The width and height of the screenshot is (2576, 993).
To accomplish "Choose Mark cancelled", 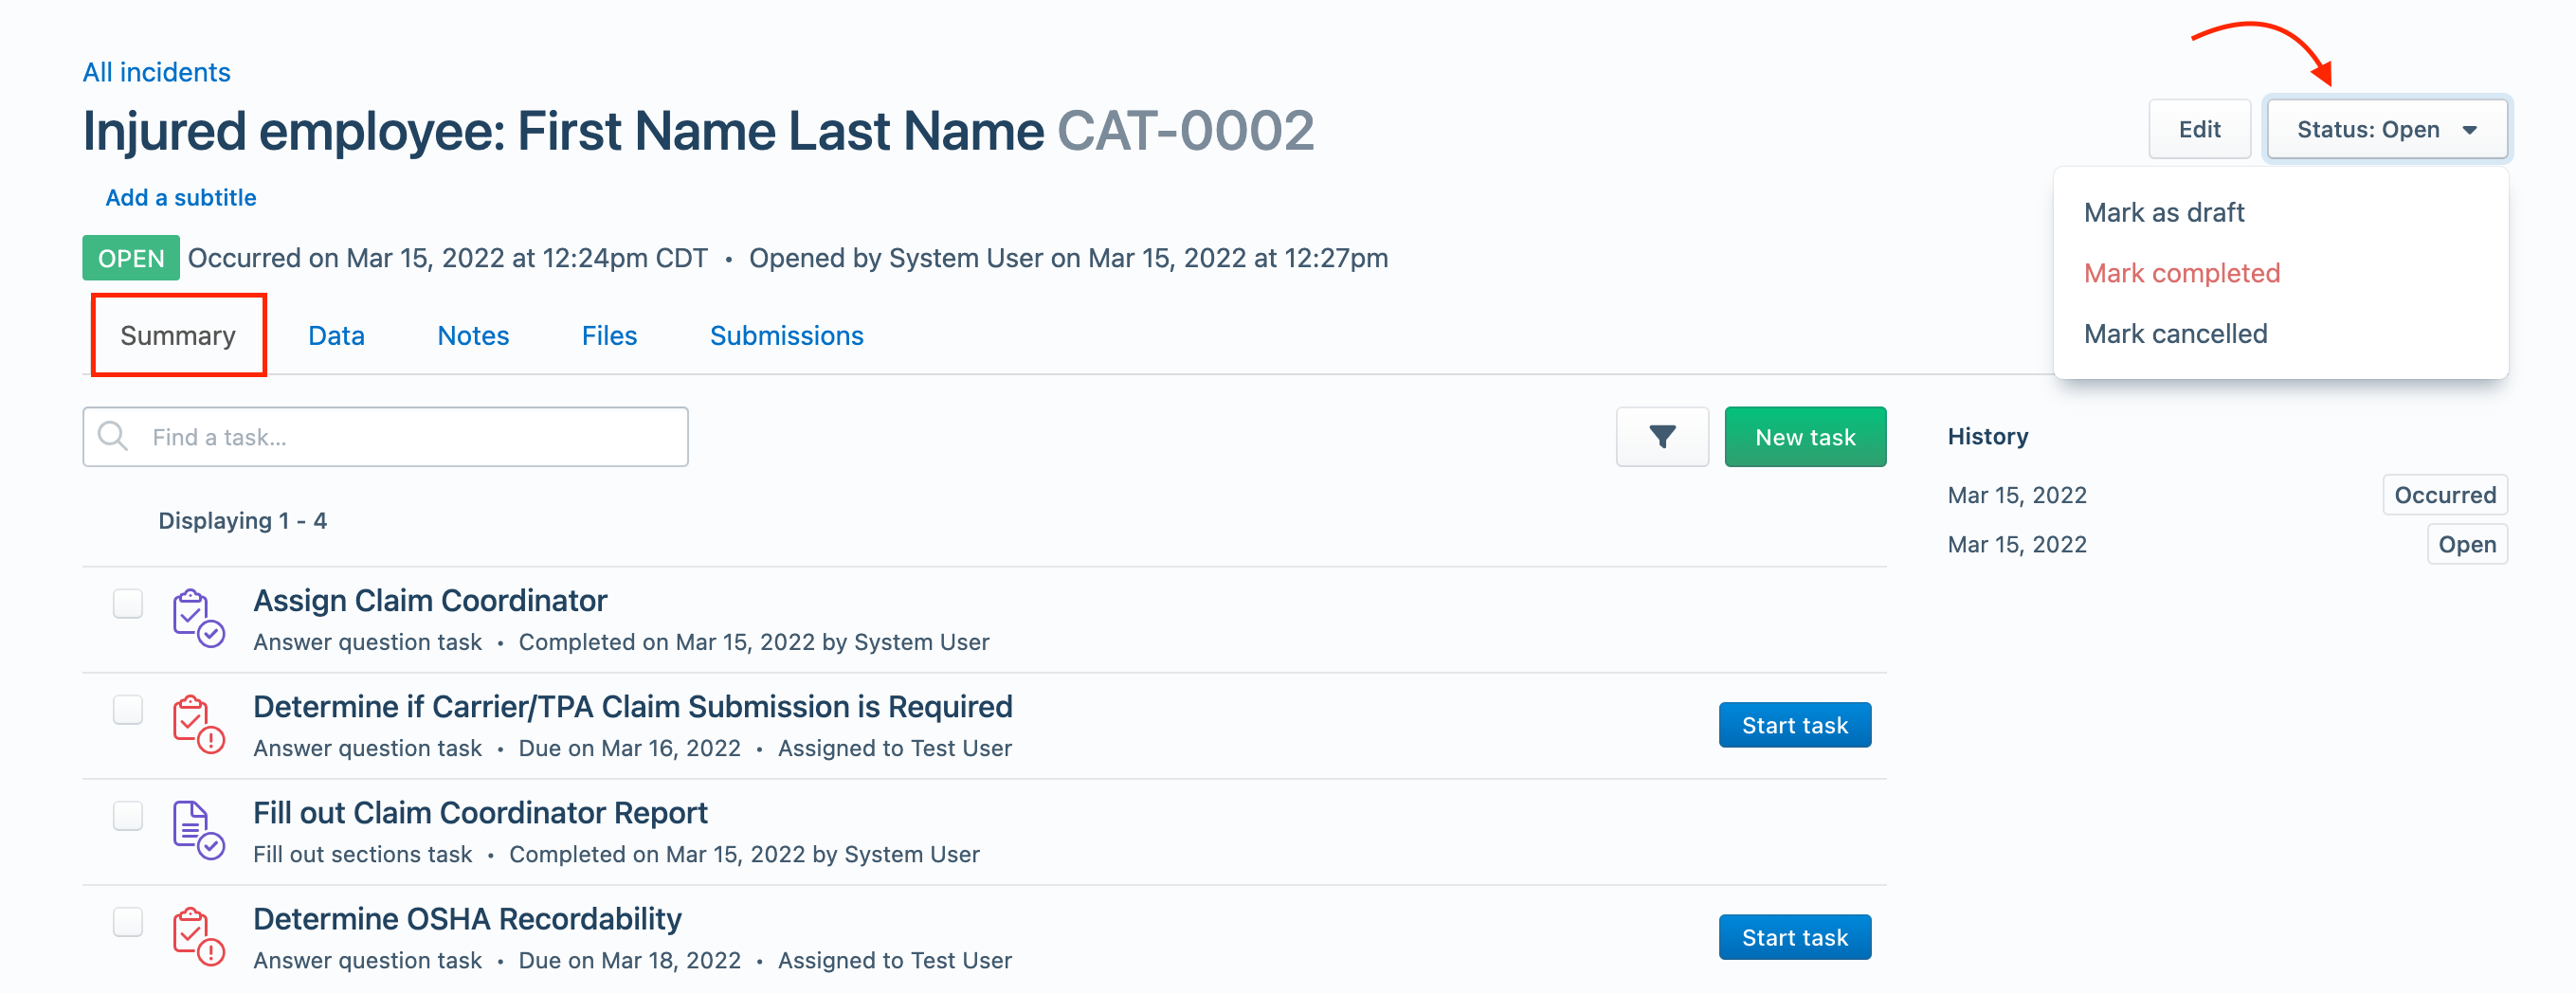I will (2175, 334).
